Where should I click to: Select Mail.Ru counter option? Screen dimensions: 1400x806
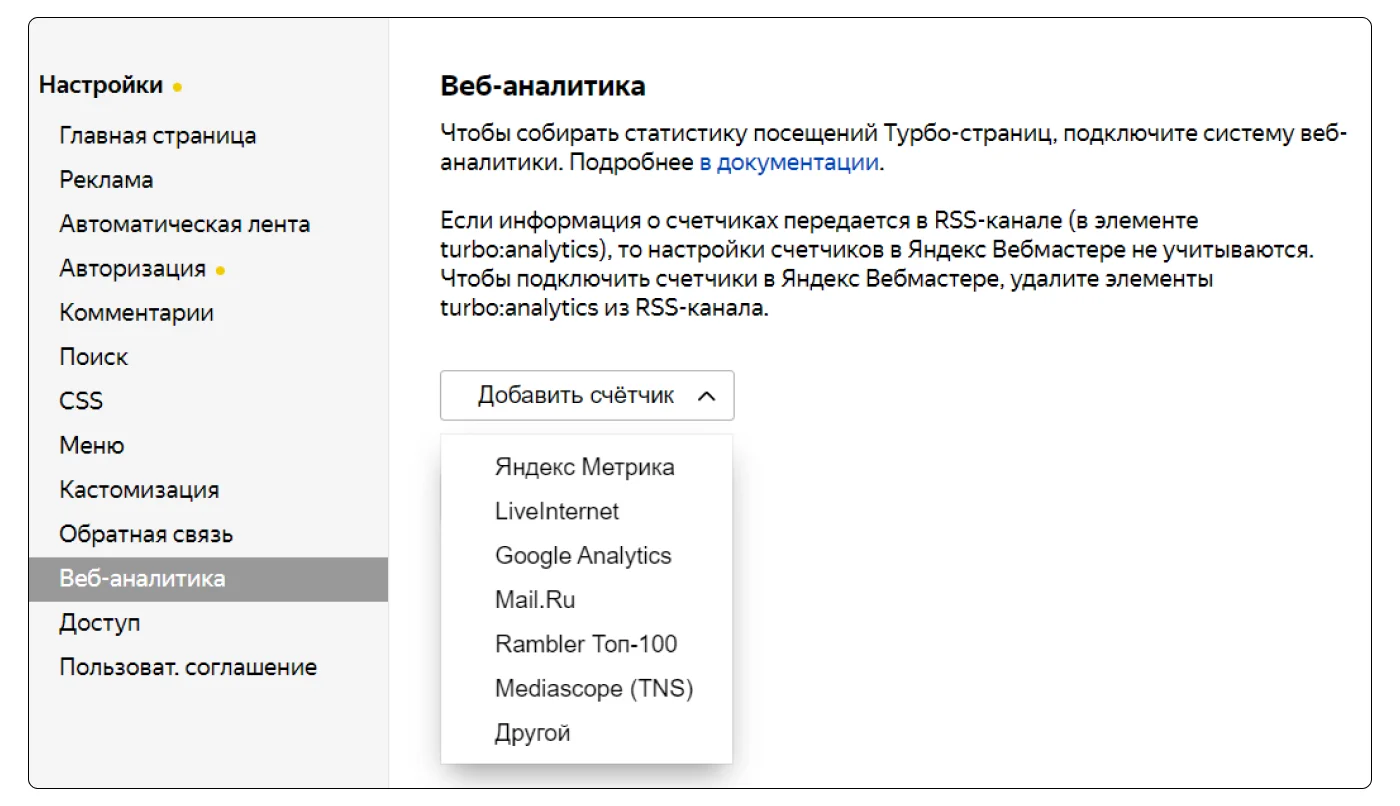coord(535,600)
